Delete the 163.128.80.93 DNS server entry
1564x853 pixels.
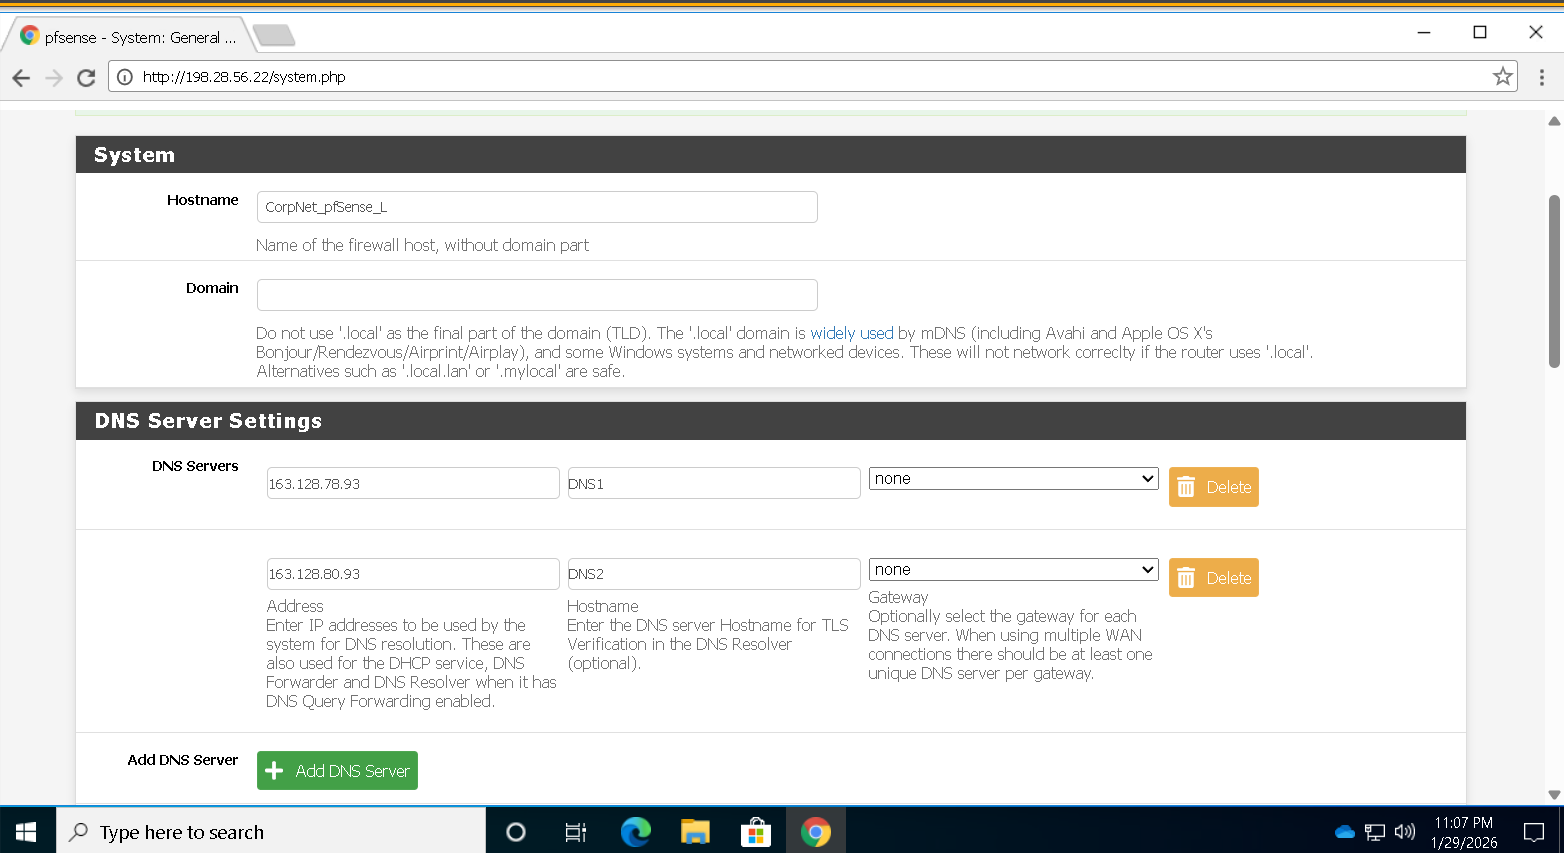(1213, 578)
